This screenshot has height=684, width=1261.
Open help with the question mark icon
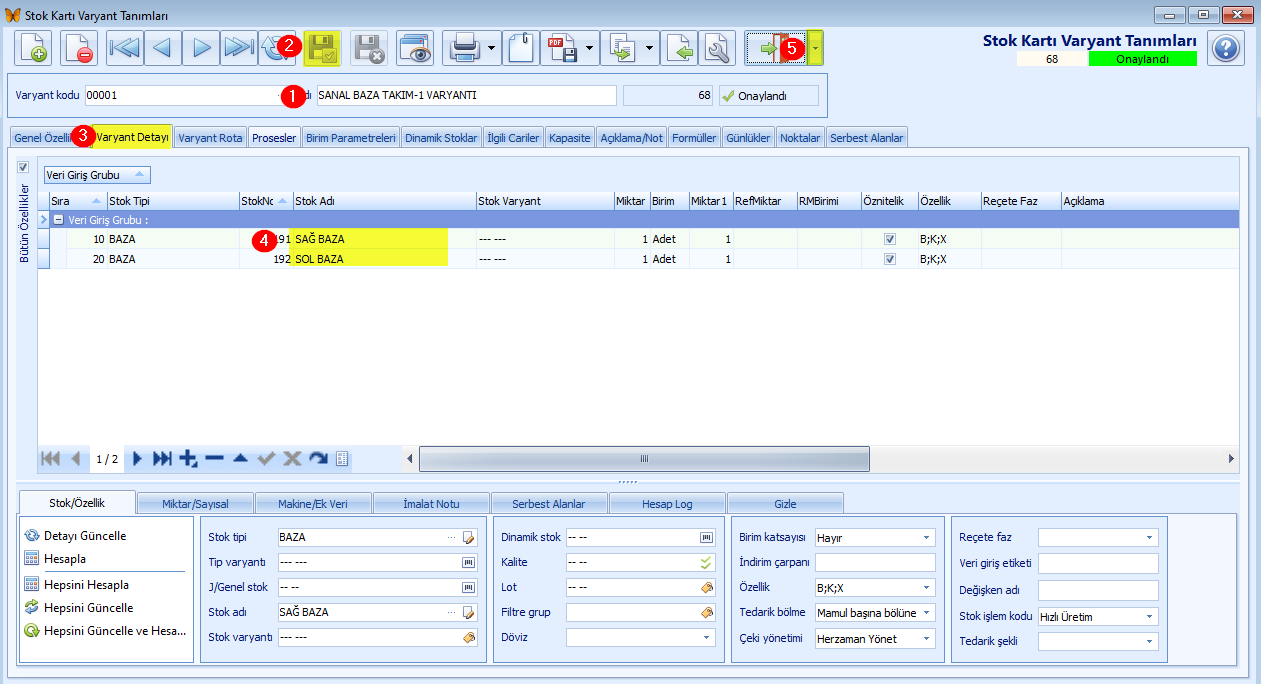(1225, 48)
